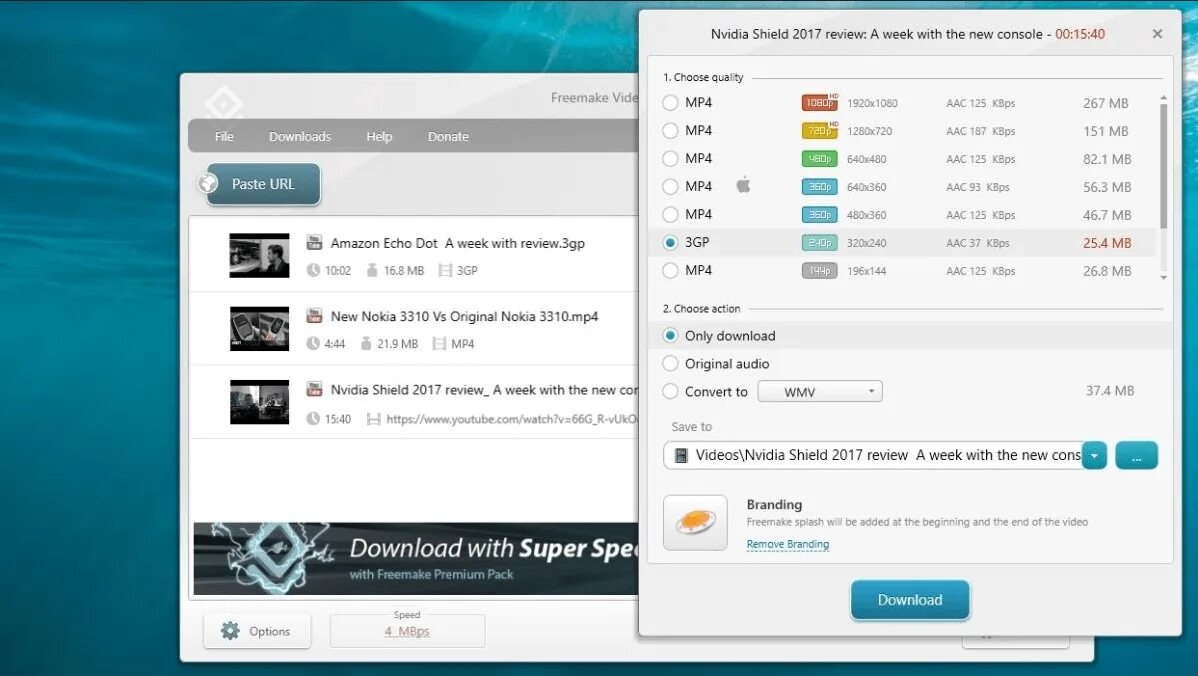The image size is (1198, 676).
Task: Click the 240p quality badge
Action: (819, 243)
